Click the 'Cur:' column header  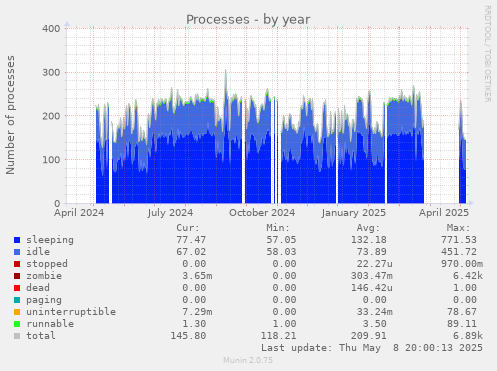pyautogui.click(x=188, y=228)
